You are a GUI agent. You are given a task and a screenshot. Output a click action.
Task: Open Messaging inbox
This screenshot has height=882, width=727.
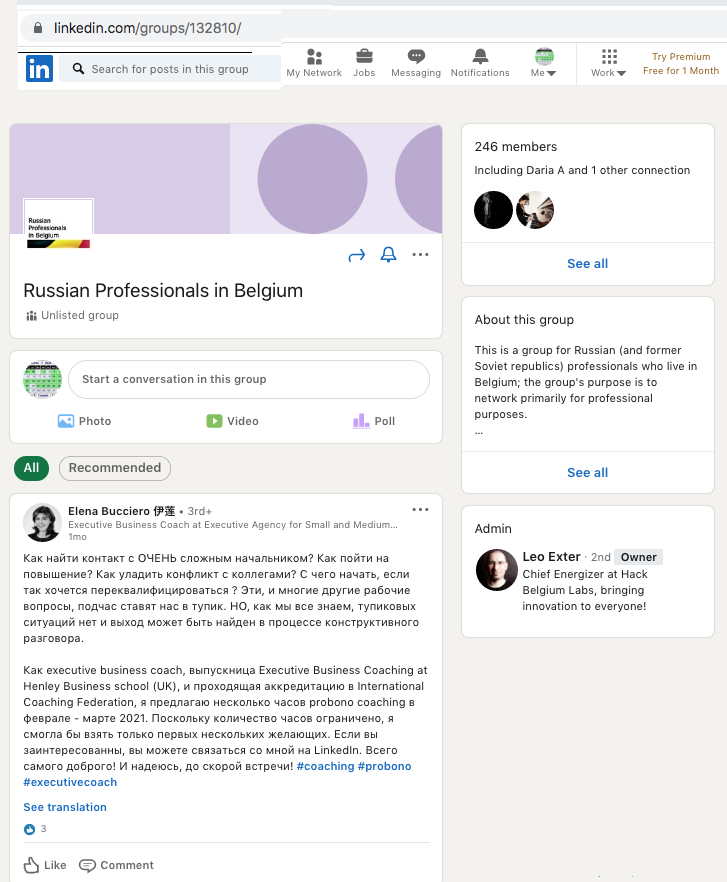(416, 63)
